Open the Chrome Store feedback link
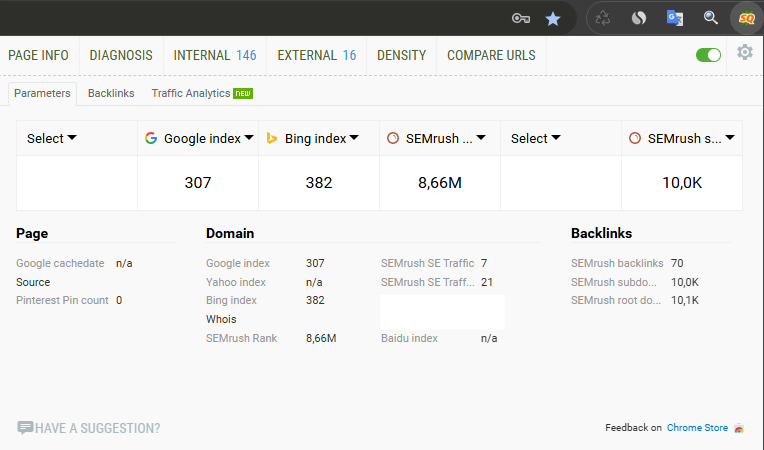The image size is (764, 450). tap(697, 428)
